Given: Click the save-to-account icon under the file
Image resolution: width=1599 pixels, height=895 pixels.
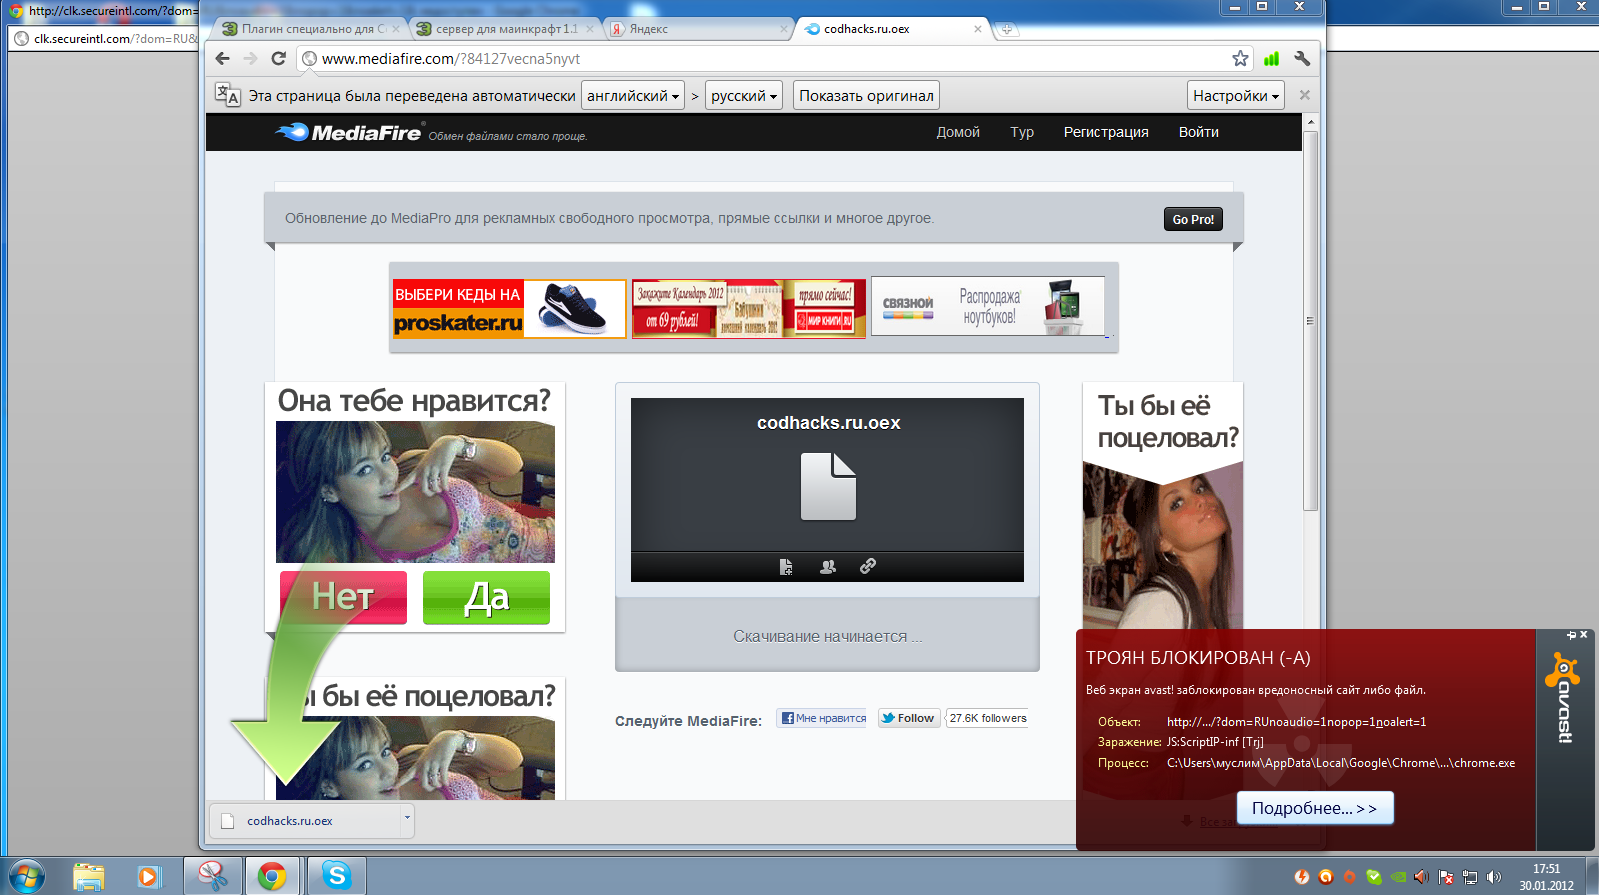Looking at the screenshot, I should (786, 567).
